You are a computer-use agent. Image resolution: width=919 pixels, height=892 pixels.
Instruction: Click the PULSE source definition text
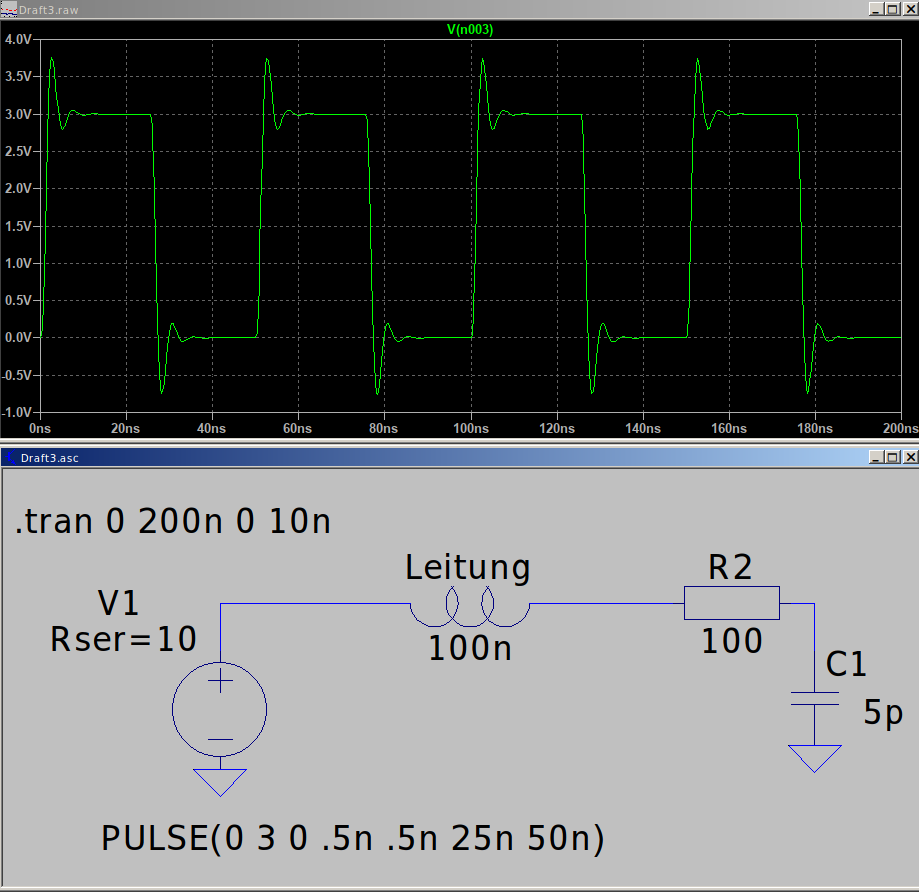pyautogui.click(x=352, y=838)
